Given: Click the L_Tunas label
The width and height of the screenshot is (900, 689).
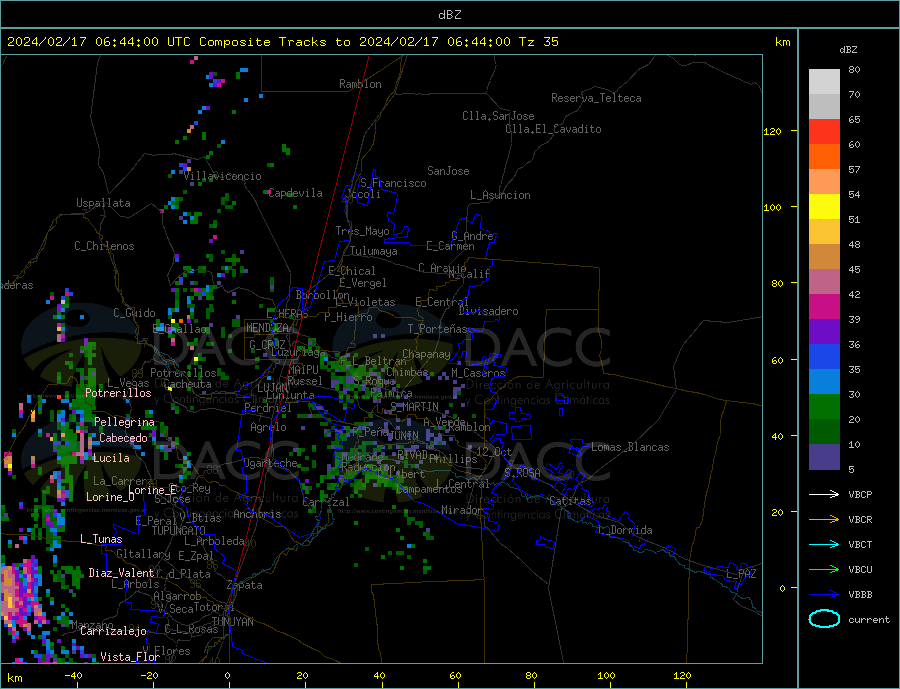Looking at the screenshot, I should (x=101, y=539).
